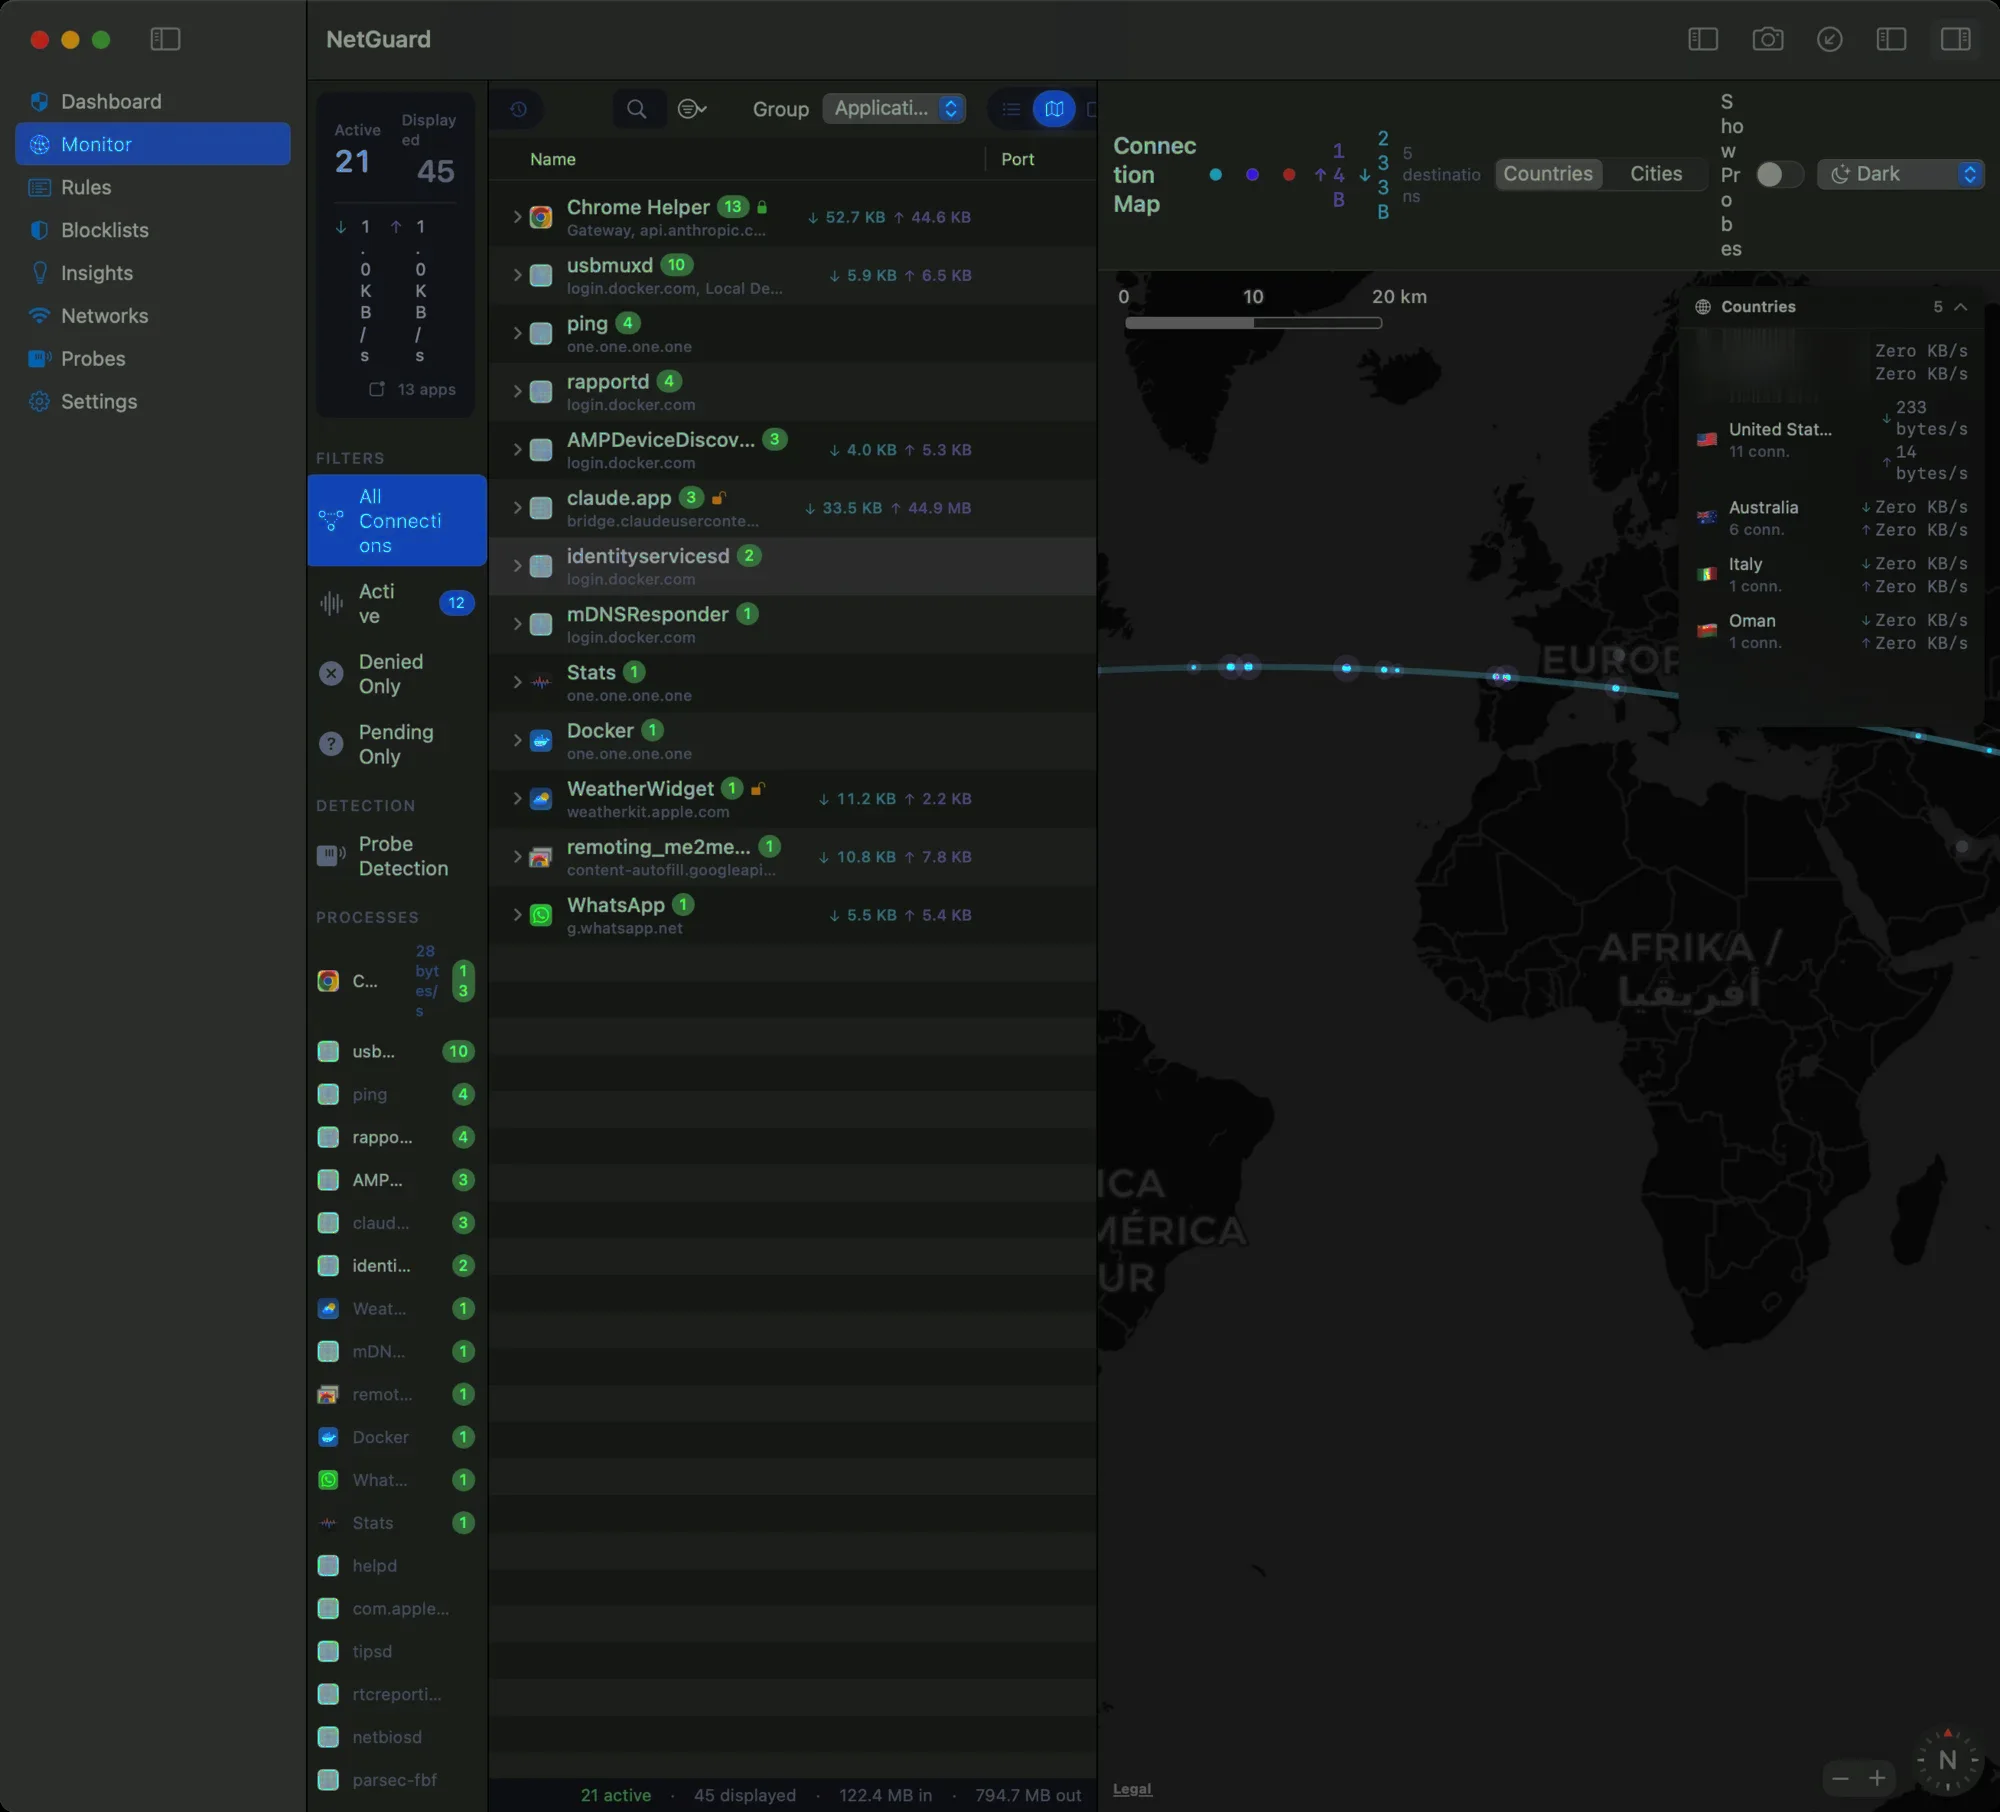Click the Chrome process icon in Processes
The width and height of the screenshot is (2000, 1812).
coord(328,981)
